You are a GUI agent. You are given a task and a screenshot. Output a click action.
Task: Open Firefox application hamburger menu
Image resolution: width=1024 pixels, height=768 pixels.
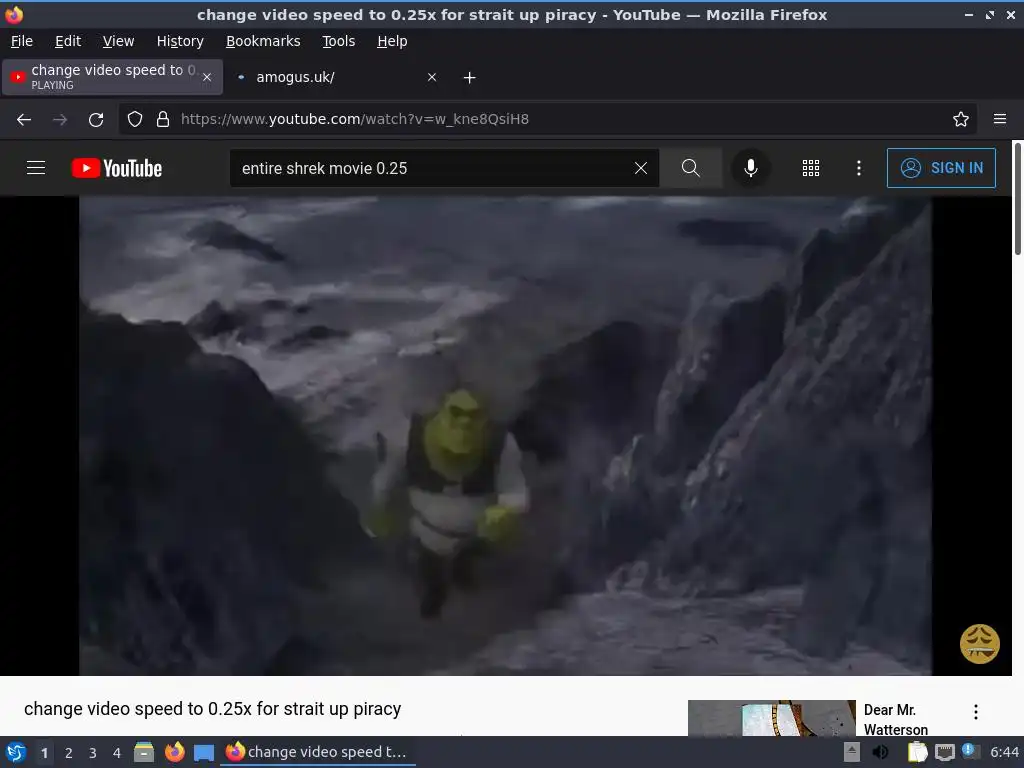[1000, 119]
